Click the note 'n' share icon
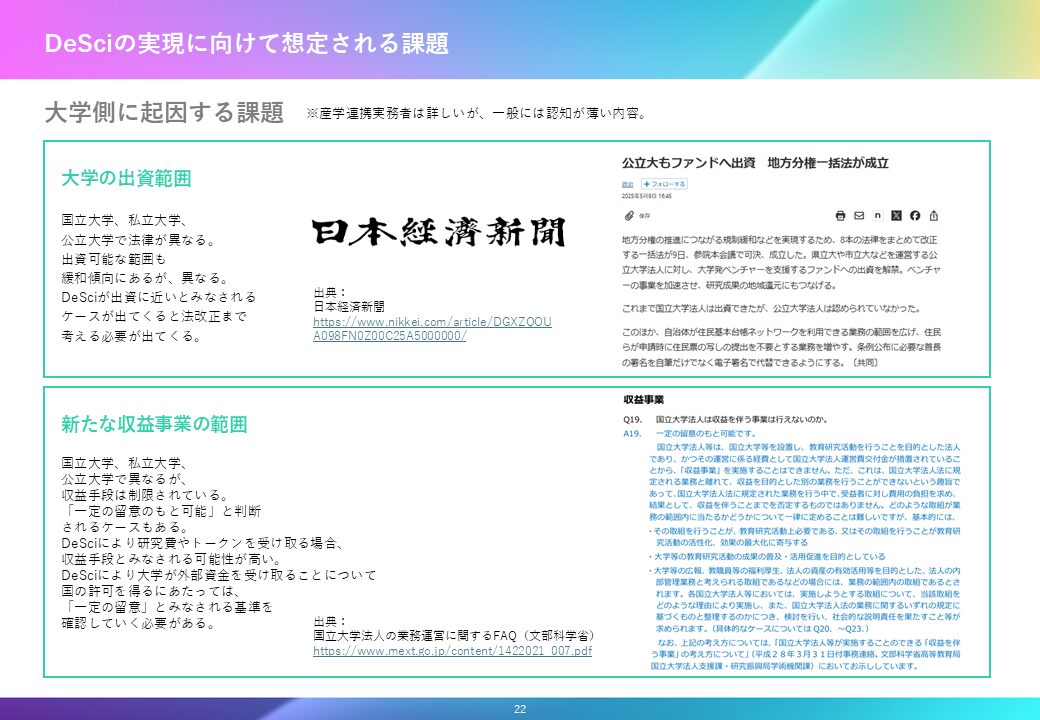This screenshot has height=720, width=1040. 877,215
